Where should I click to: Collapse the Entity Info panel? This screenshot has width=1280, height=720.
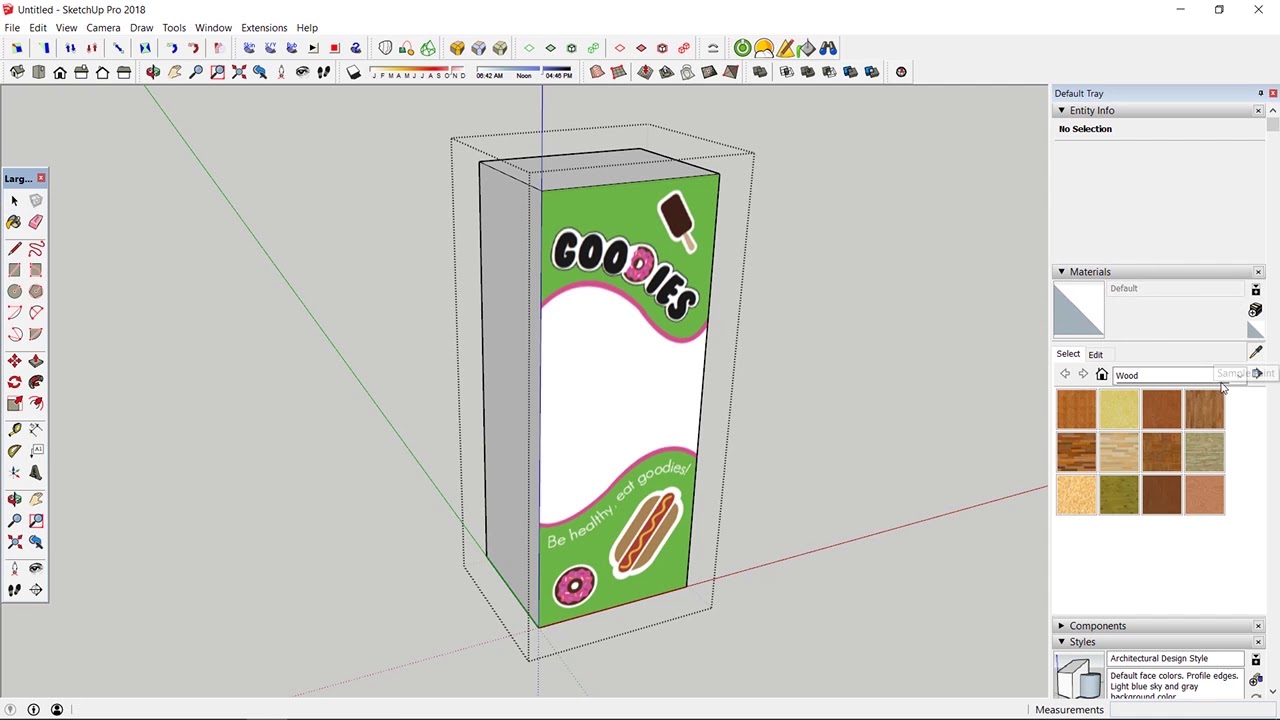click(1062, 111)
